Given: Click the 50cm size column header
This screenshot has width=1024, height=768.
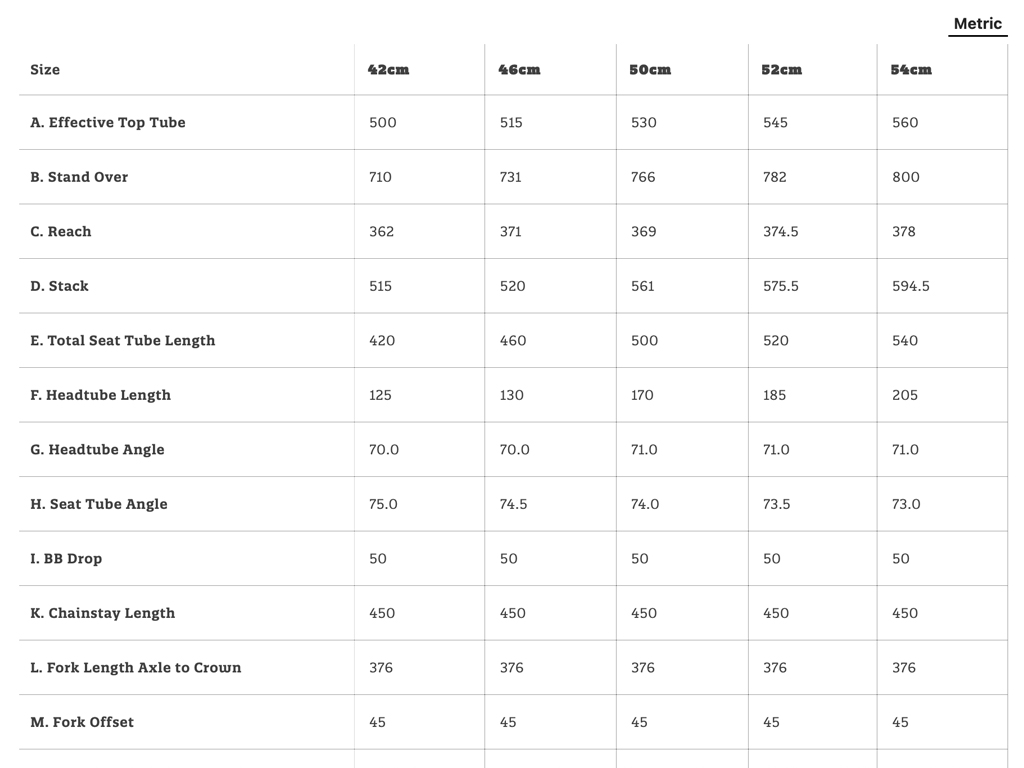Looking at the screenshot, I should click(650, 70).
